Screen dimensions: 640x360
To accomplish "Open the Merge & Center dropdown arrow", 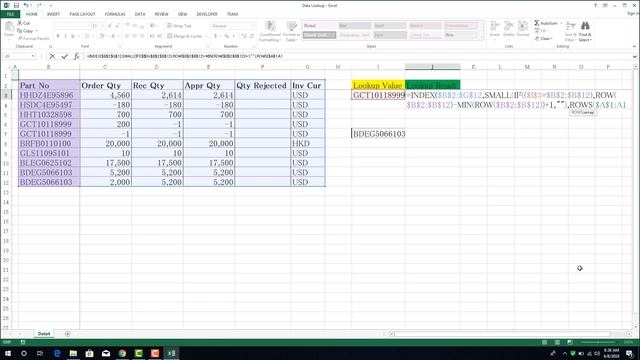I will (205, 36).
